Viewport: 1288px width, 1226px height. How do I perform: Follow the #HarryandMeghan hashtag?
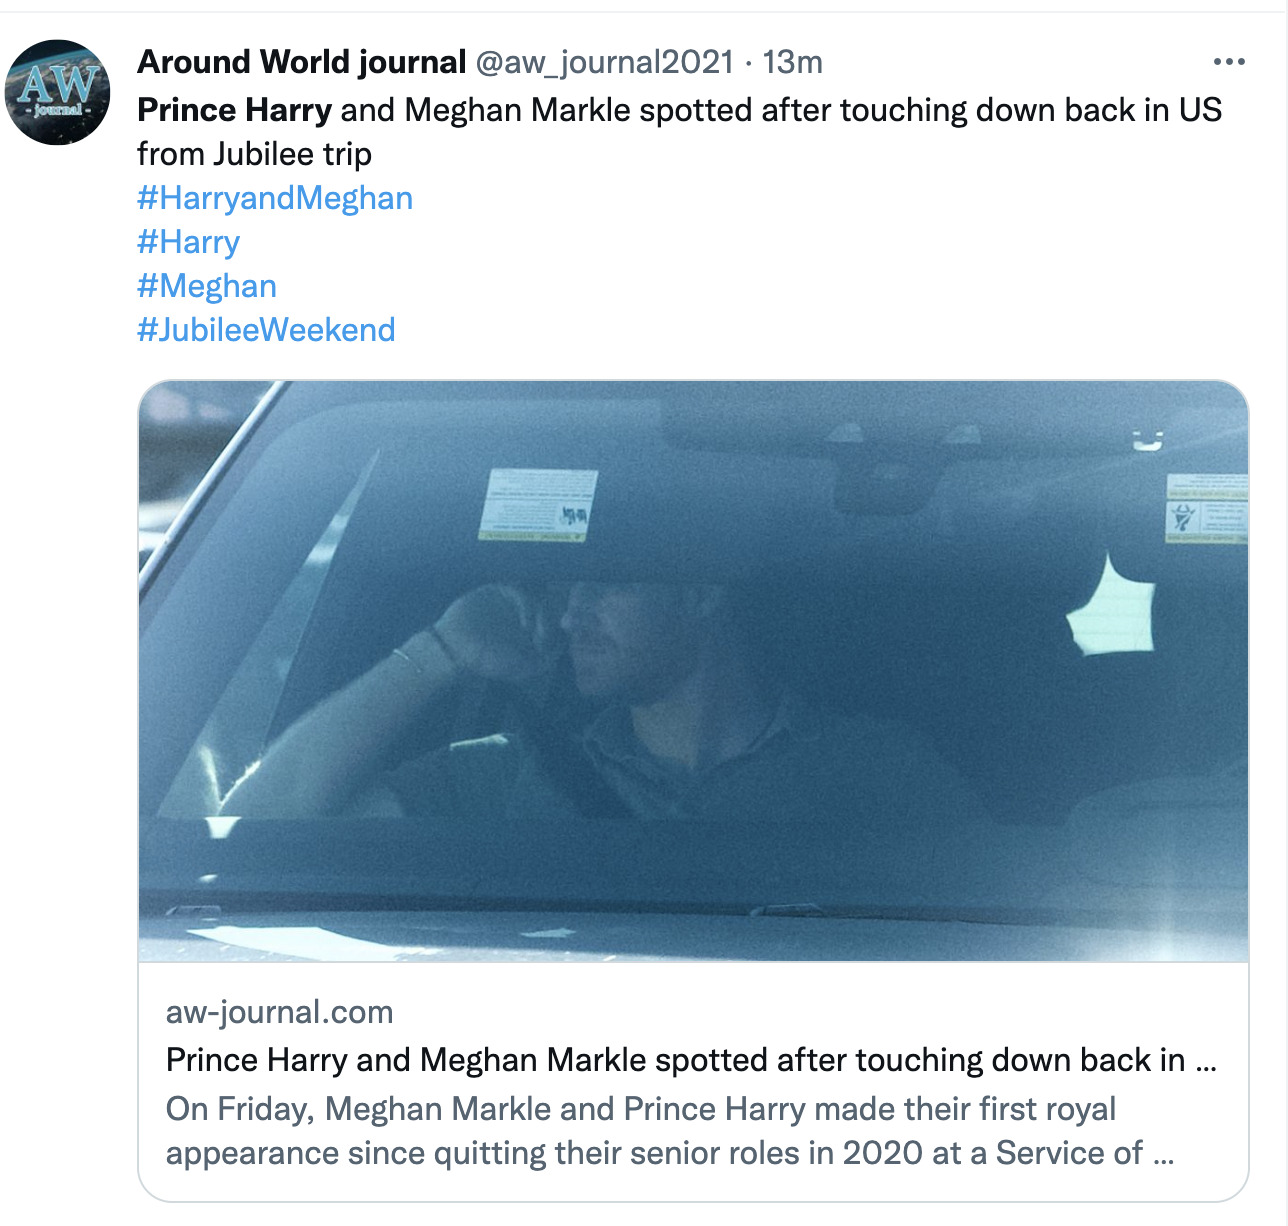(275, 198)
